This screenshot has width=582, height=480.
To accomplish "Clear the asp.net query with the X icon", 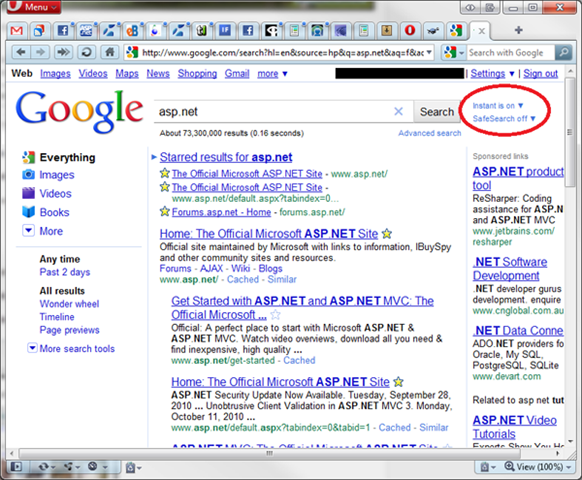I will tap(398, 111).
